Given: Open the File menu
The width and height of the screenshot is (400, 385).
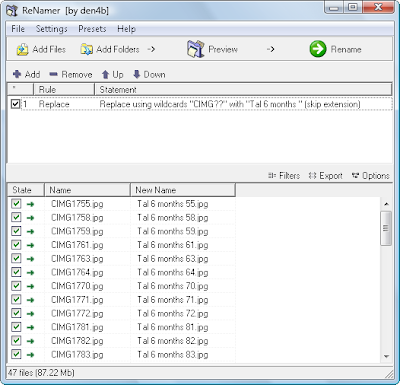Looking at the screenshot, I should 18,29.
